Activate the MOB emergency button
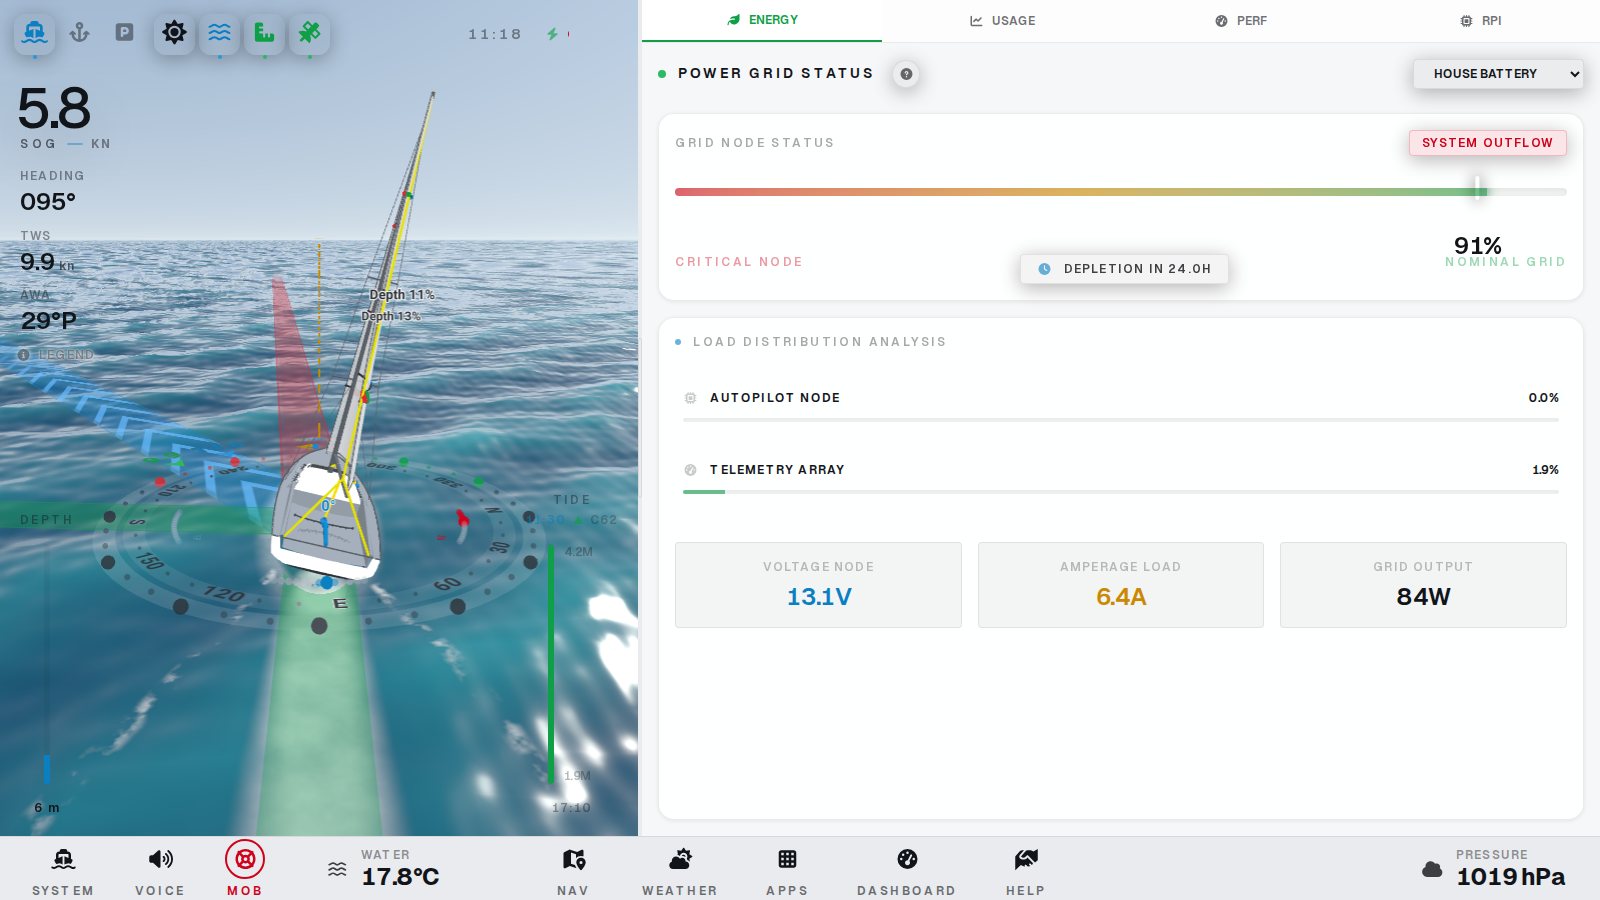This screenshot has height=900, width=1600. [x=245, y=867]
